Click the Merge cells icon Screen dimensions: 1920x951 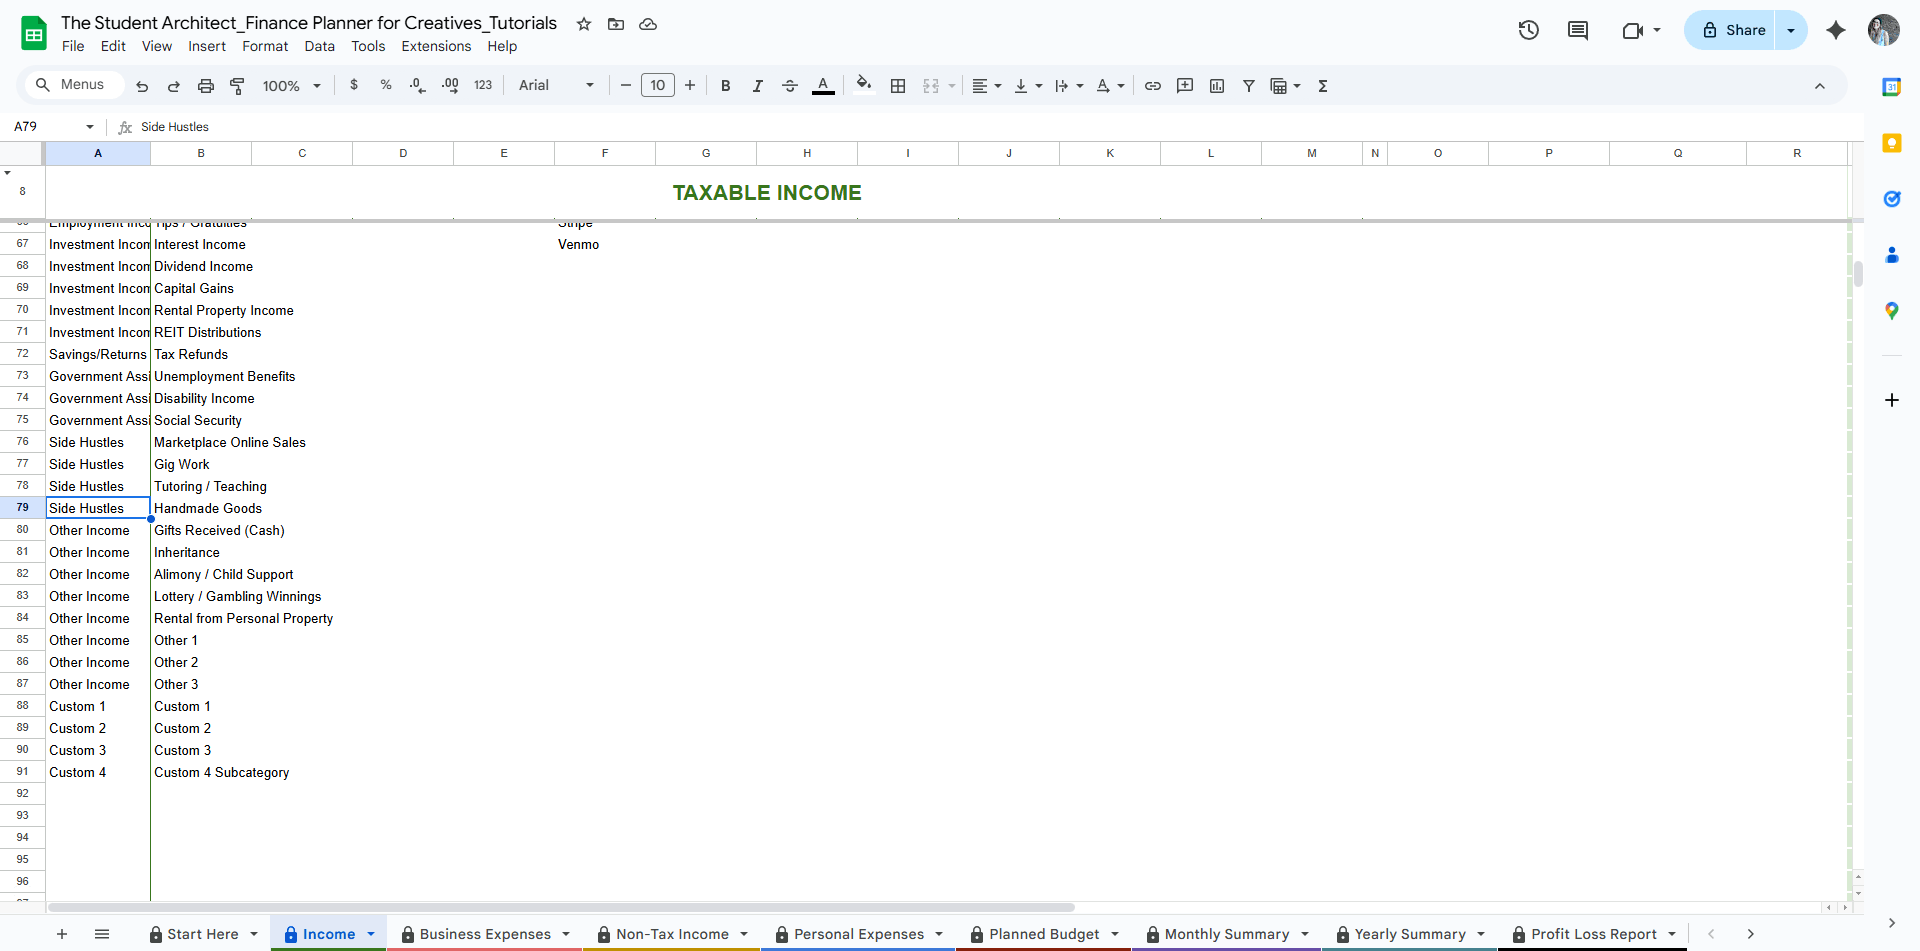pyautogui.click(x=931, y=86)
